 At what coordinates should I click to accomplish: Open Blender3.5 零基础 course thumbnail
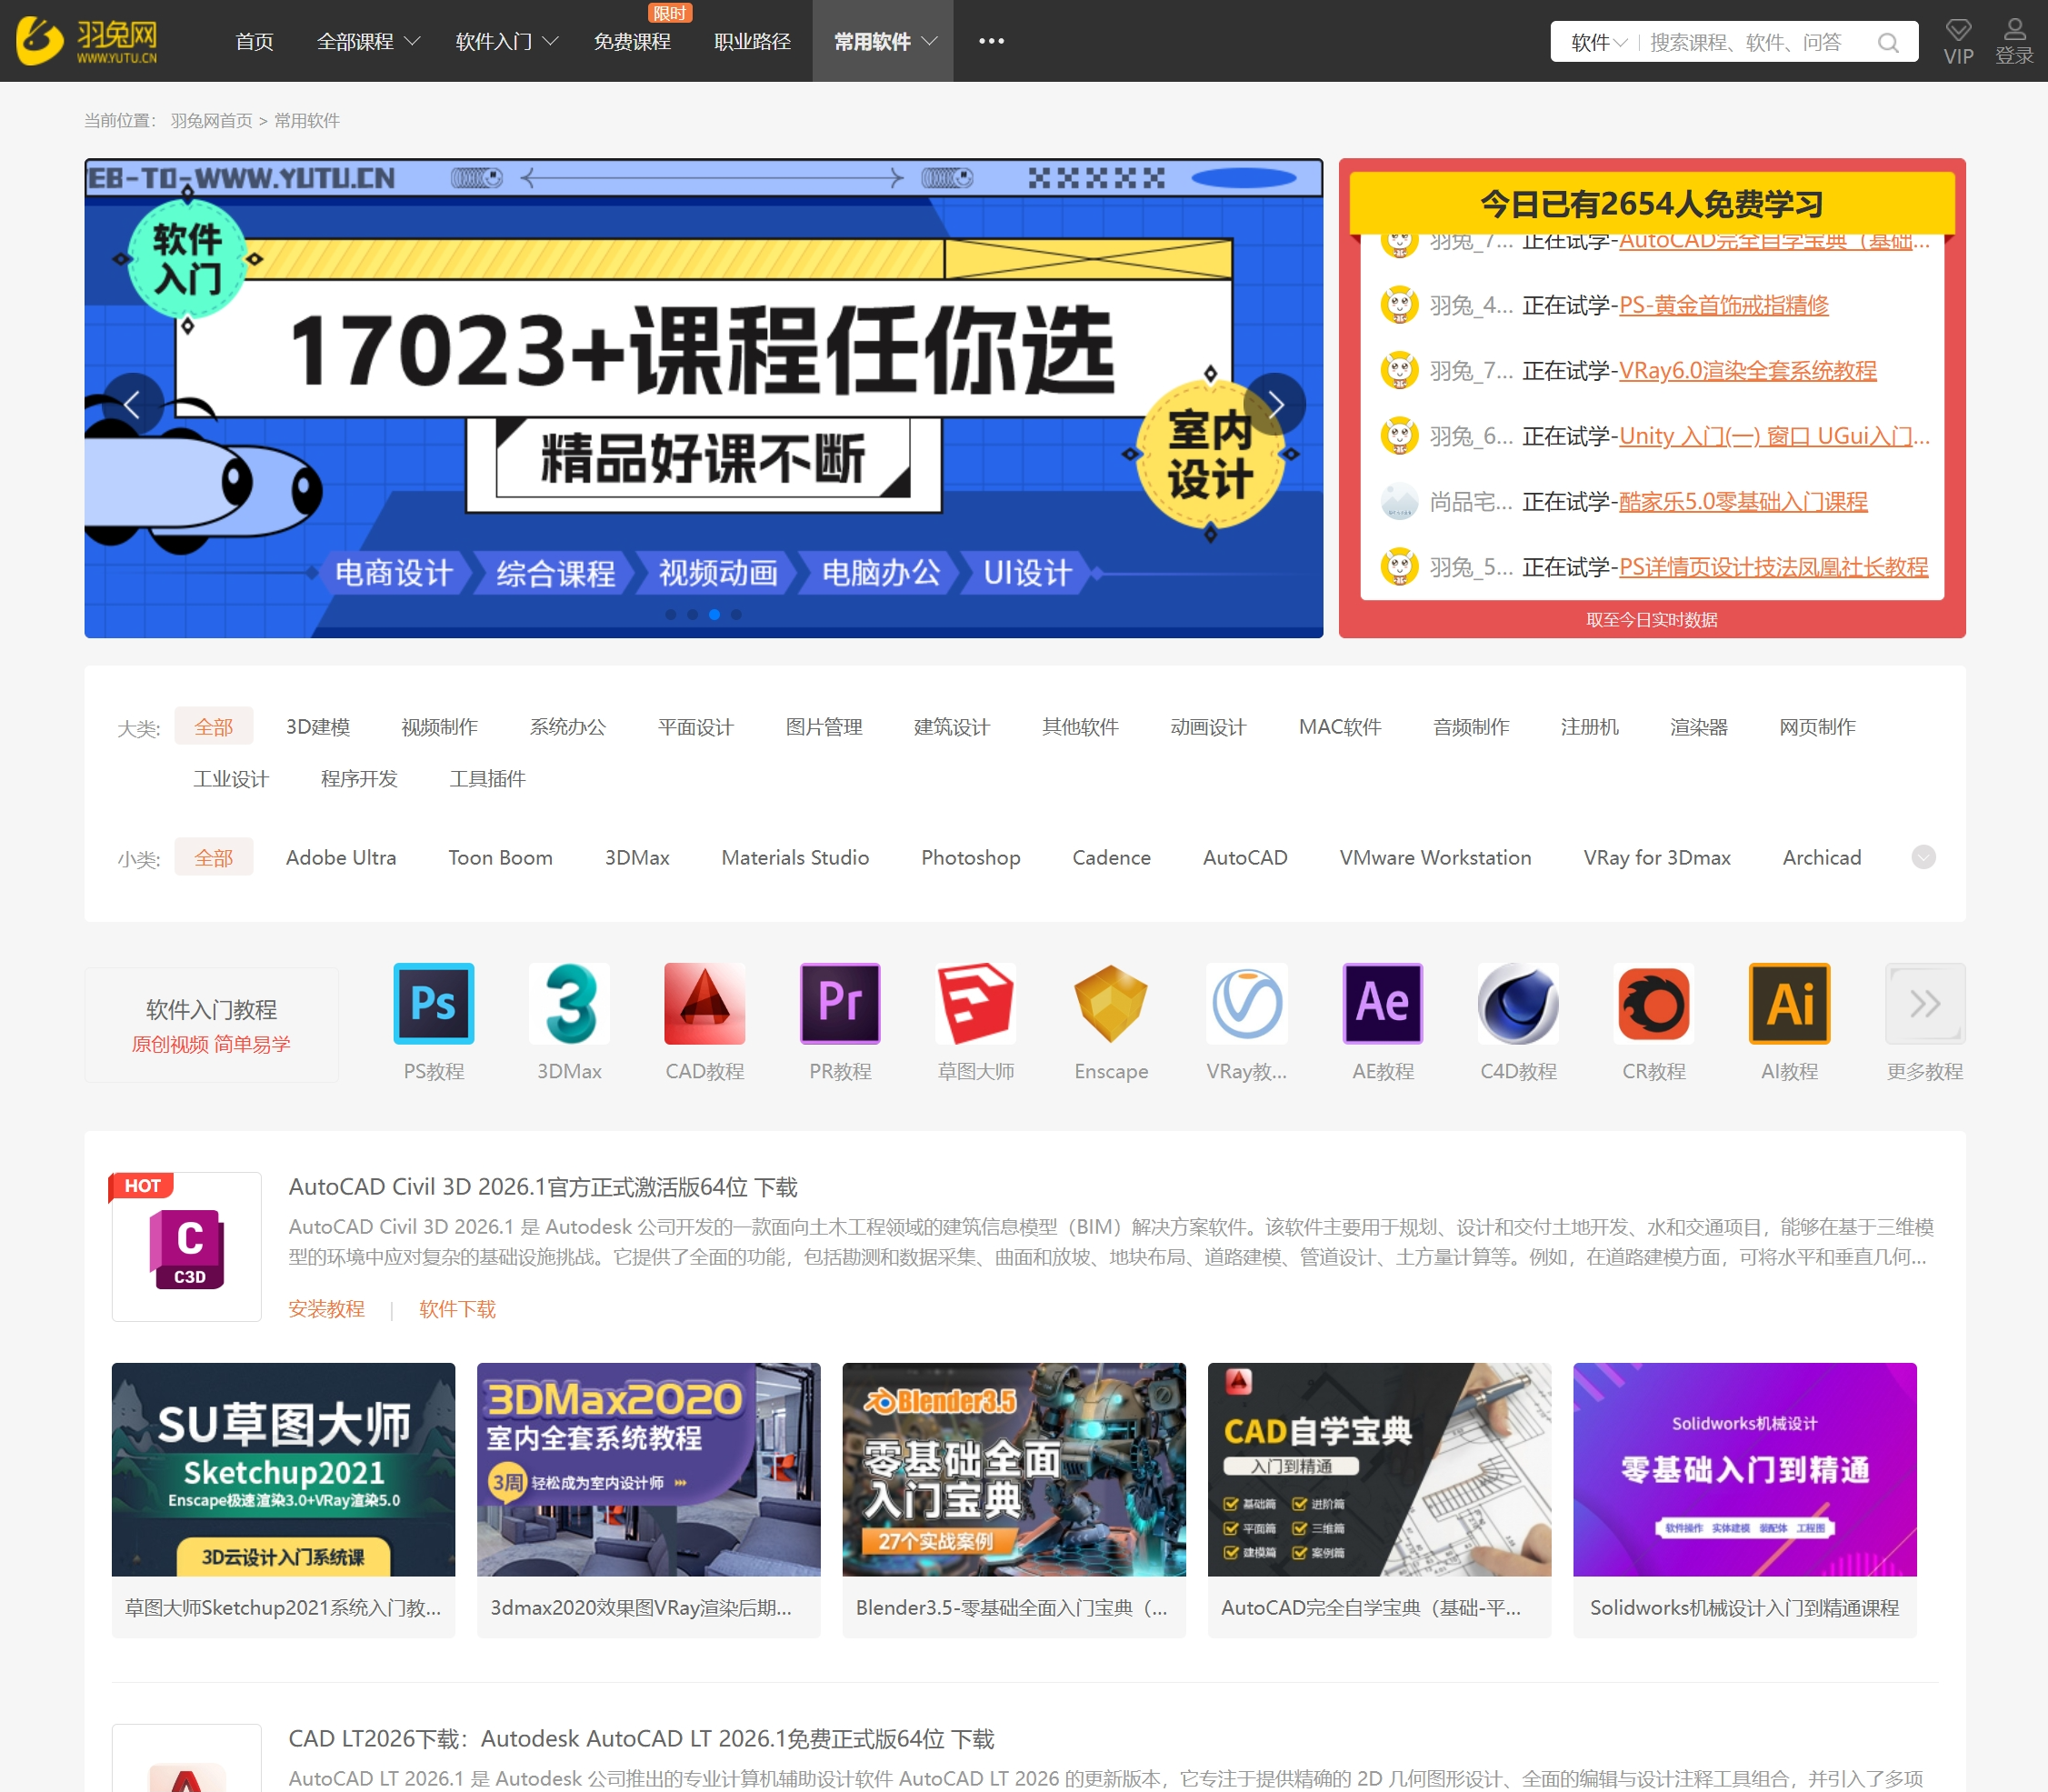click(x=1014, y=1469)
